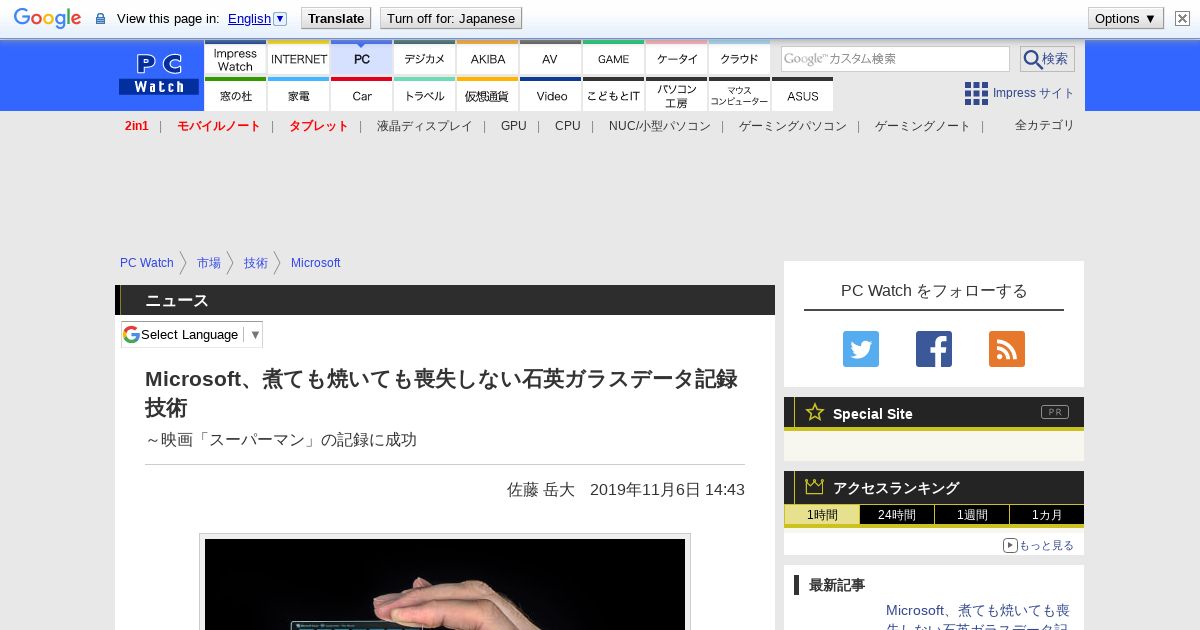Image resolution: width=1200 pixels, height=630 pixels.
Task: Open the INTERNET tab
Action: click(x=299, y=59)
